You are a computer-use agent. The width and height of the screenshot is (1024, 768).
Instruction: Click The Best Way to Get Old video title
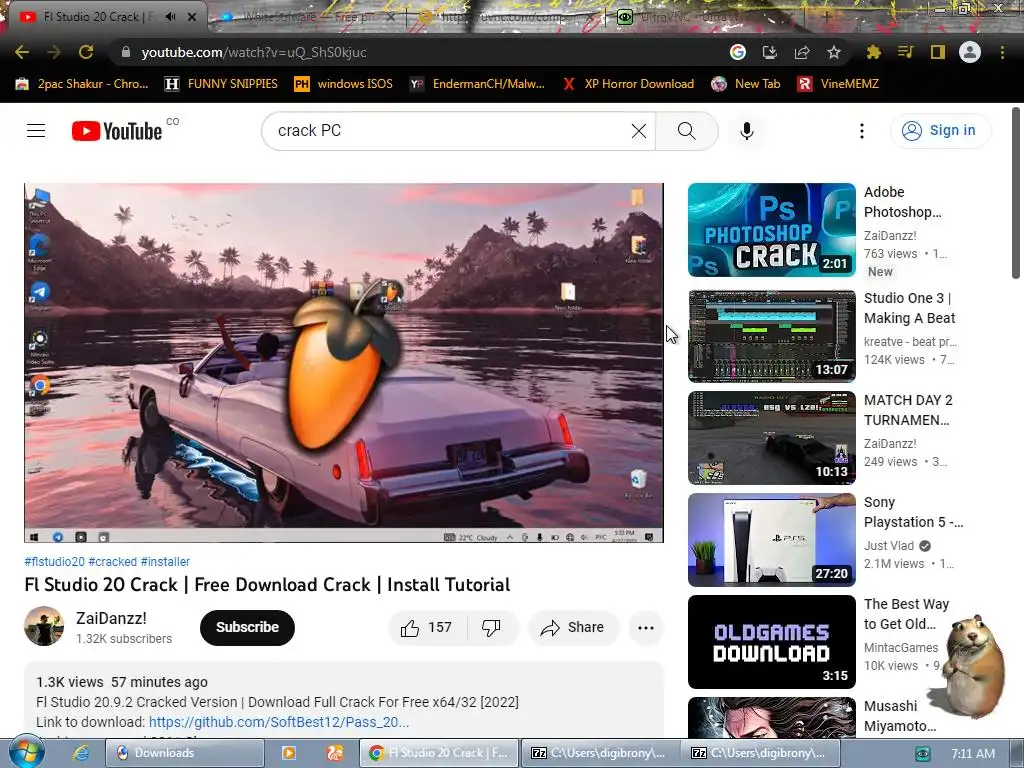906,614
